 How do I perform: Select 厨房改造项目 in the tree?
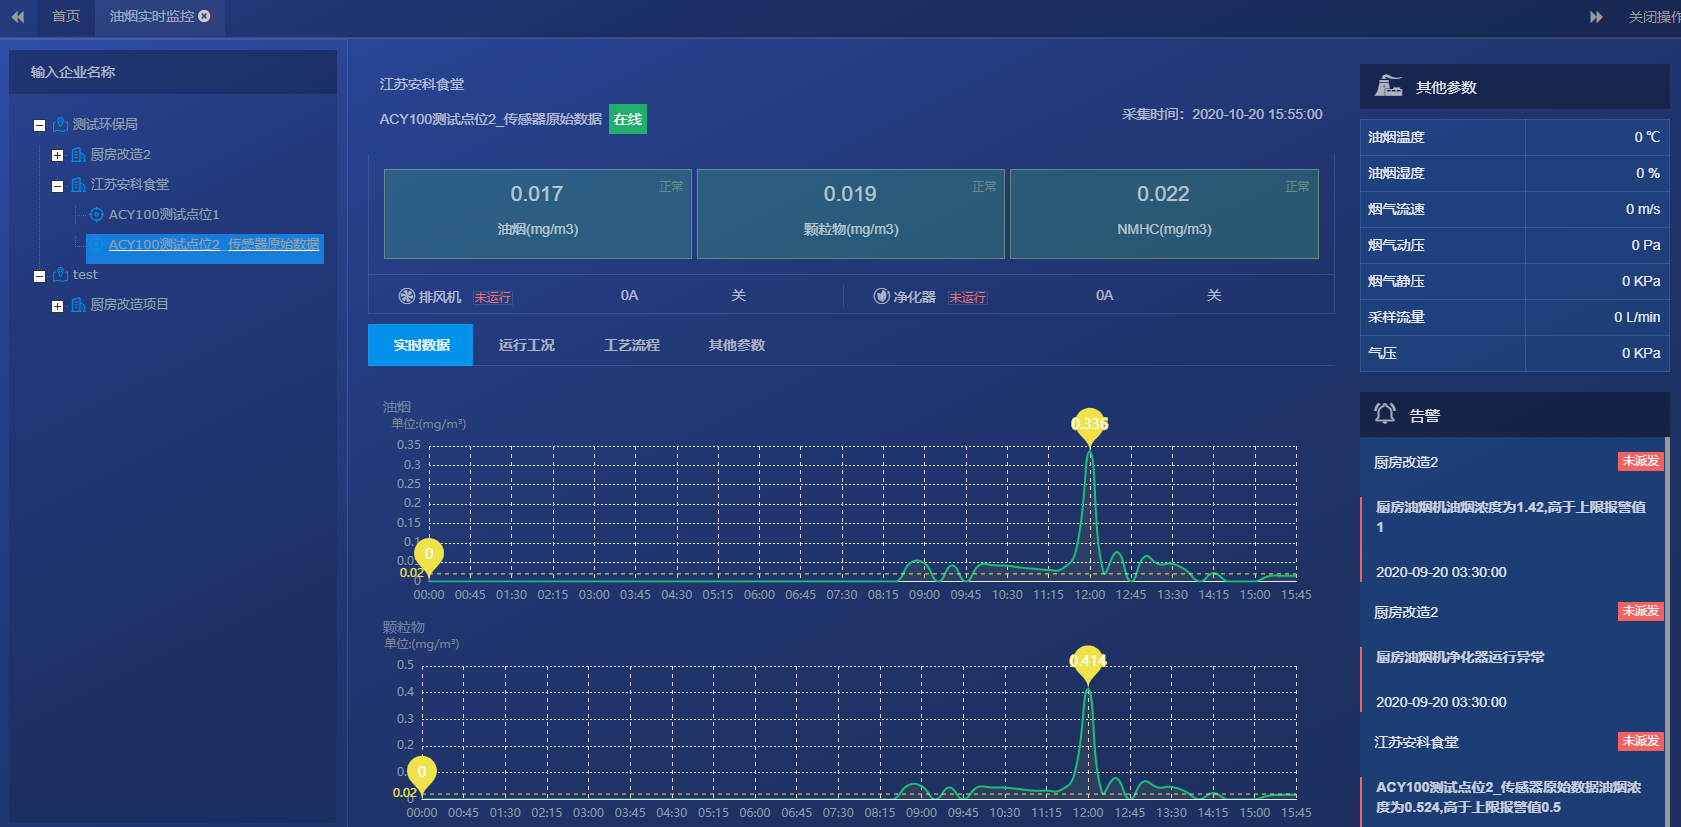[130, 304]
